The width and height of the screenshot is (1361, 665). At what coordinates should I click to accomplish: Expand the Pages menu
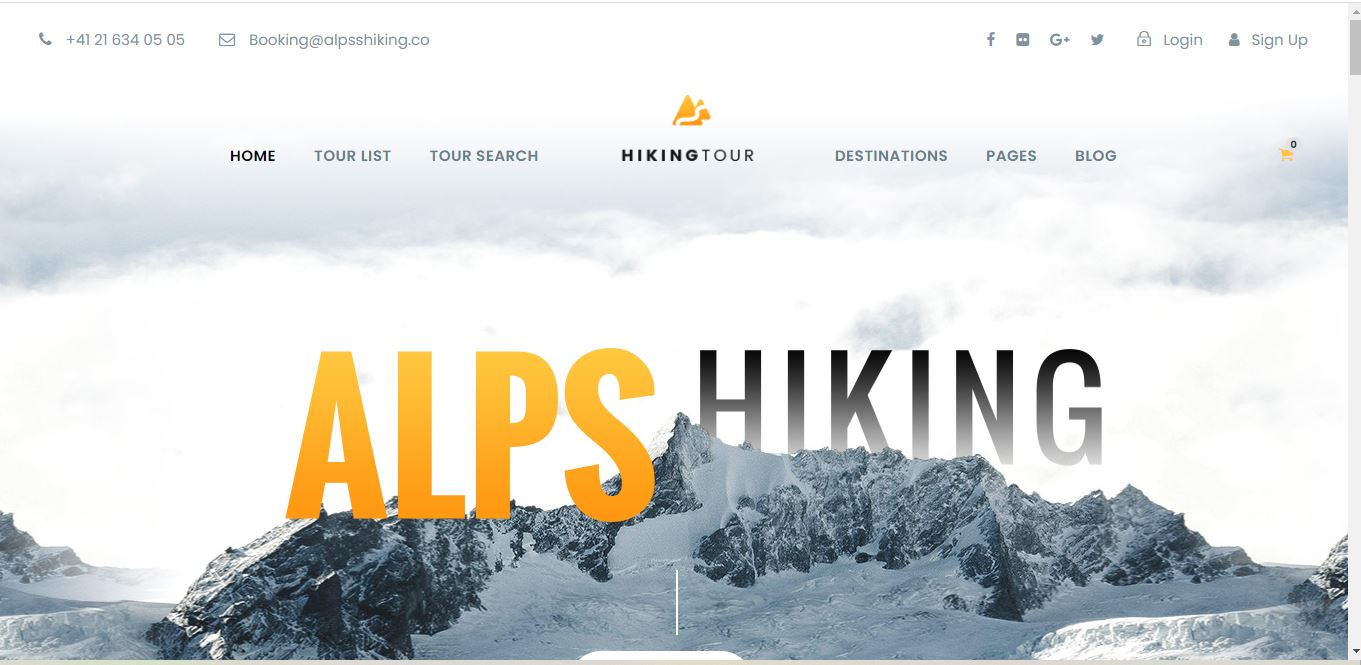coord(1011,156)
